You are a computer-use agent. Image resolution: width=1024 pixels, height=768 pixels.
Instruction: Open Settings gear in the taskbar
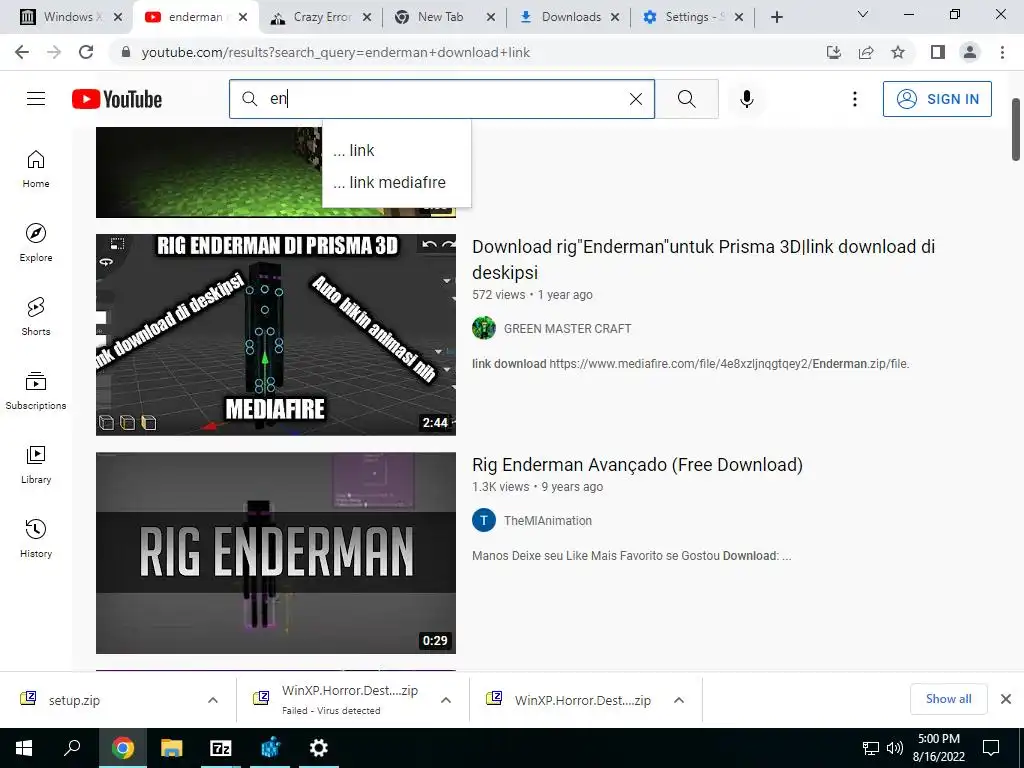point(318,748)
